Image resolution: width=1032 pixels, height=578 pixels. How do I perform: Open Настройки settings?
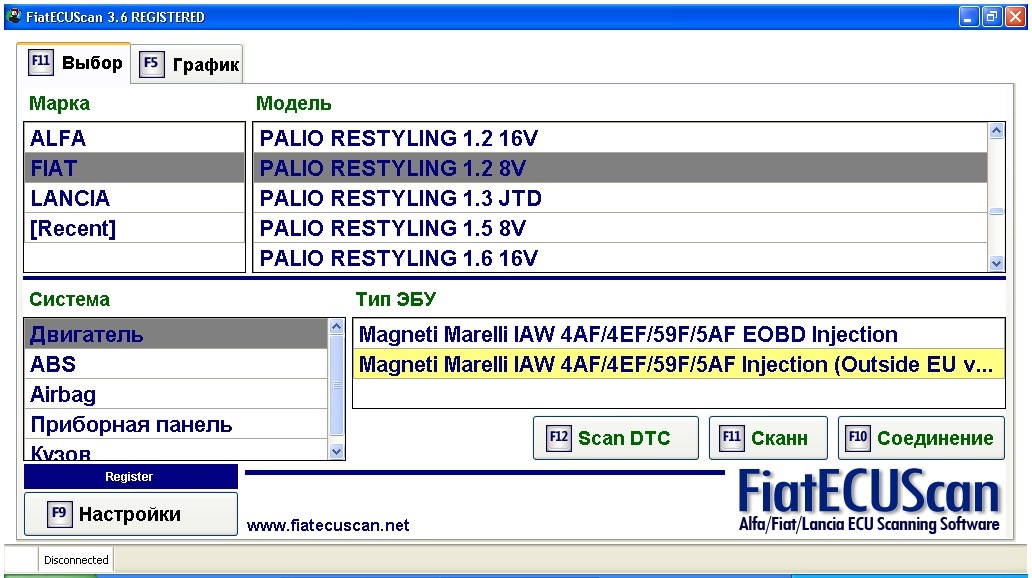[130, 514]
